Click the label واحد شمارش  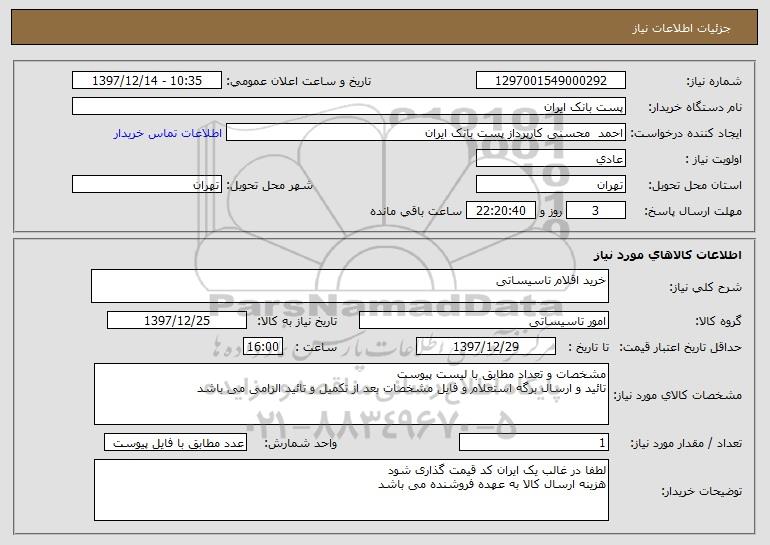tap(301, 443)
